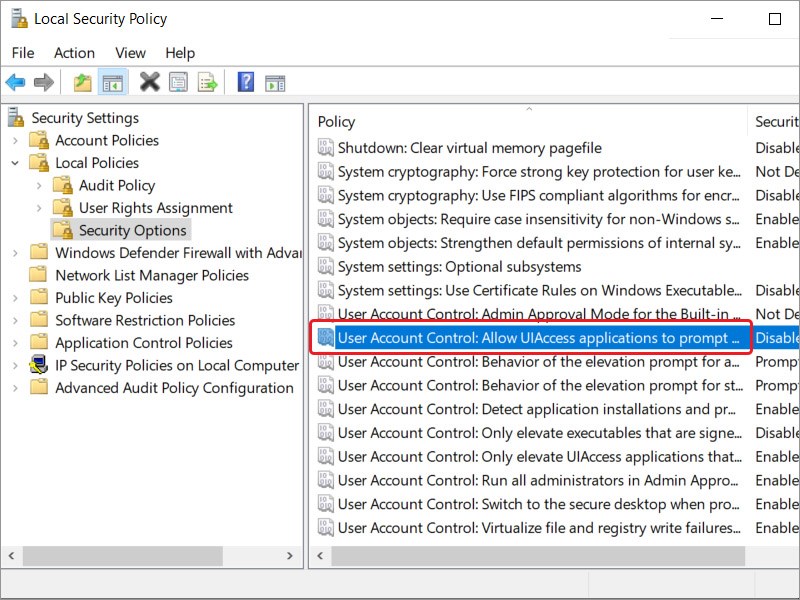Toggle Show/Hide Console Tree toolbar button
Screen dimensions: 800x600
[x=113, y=82]
